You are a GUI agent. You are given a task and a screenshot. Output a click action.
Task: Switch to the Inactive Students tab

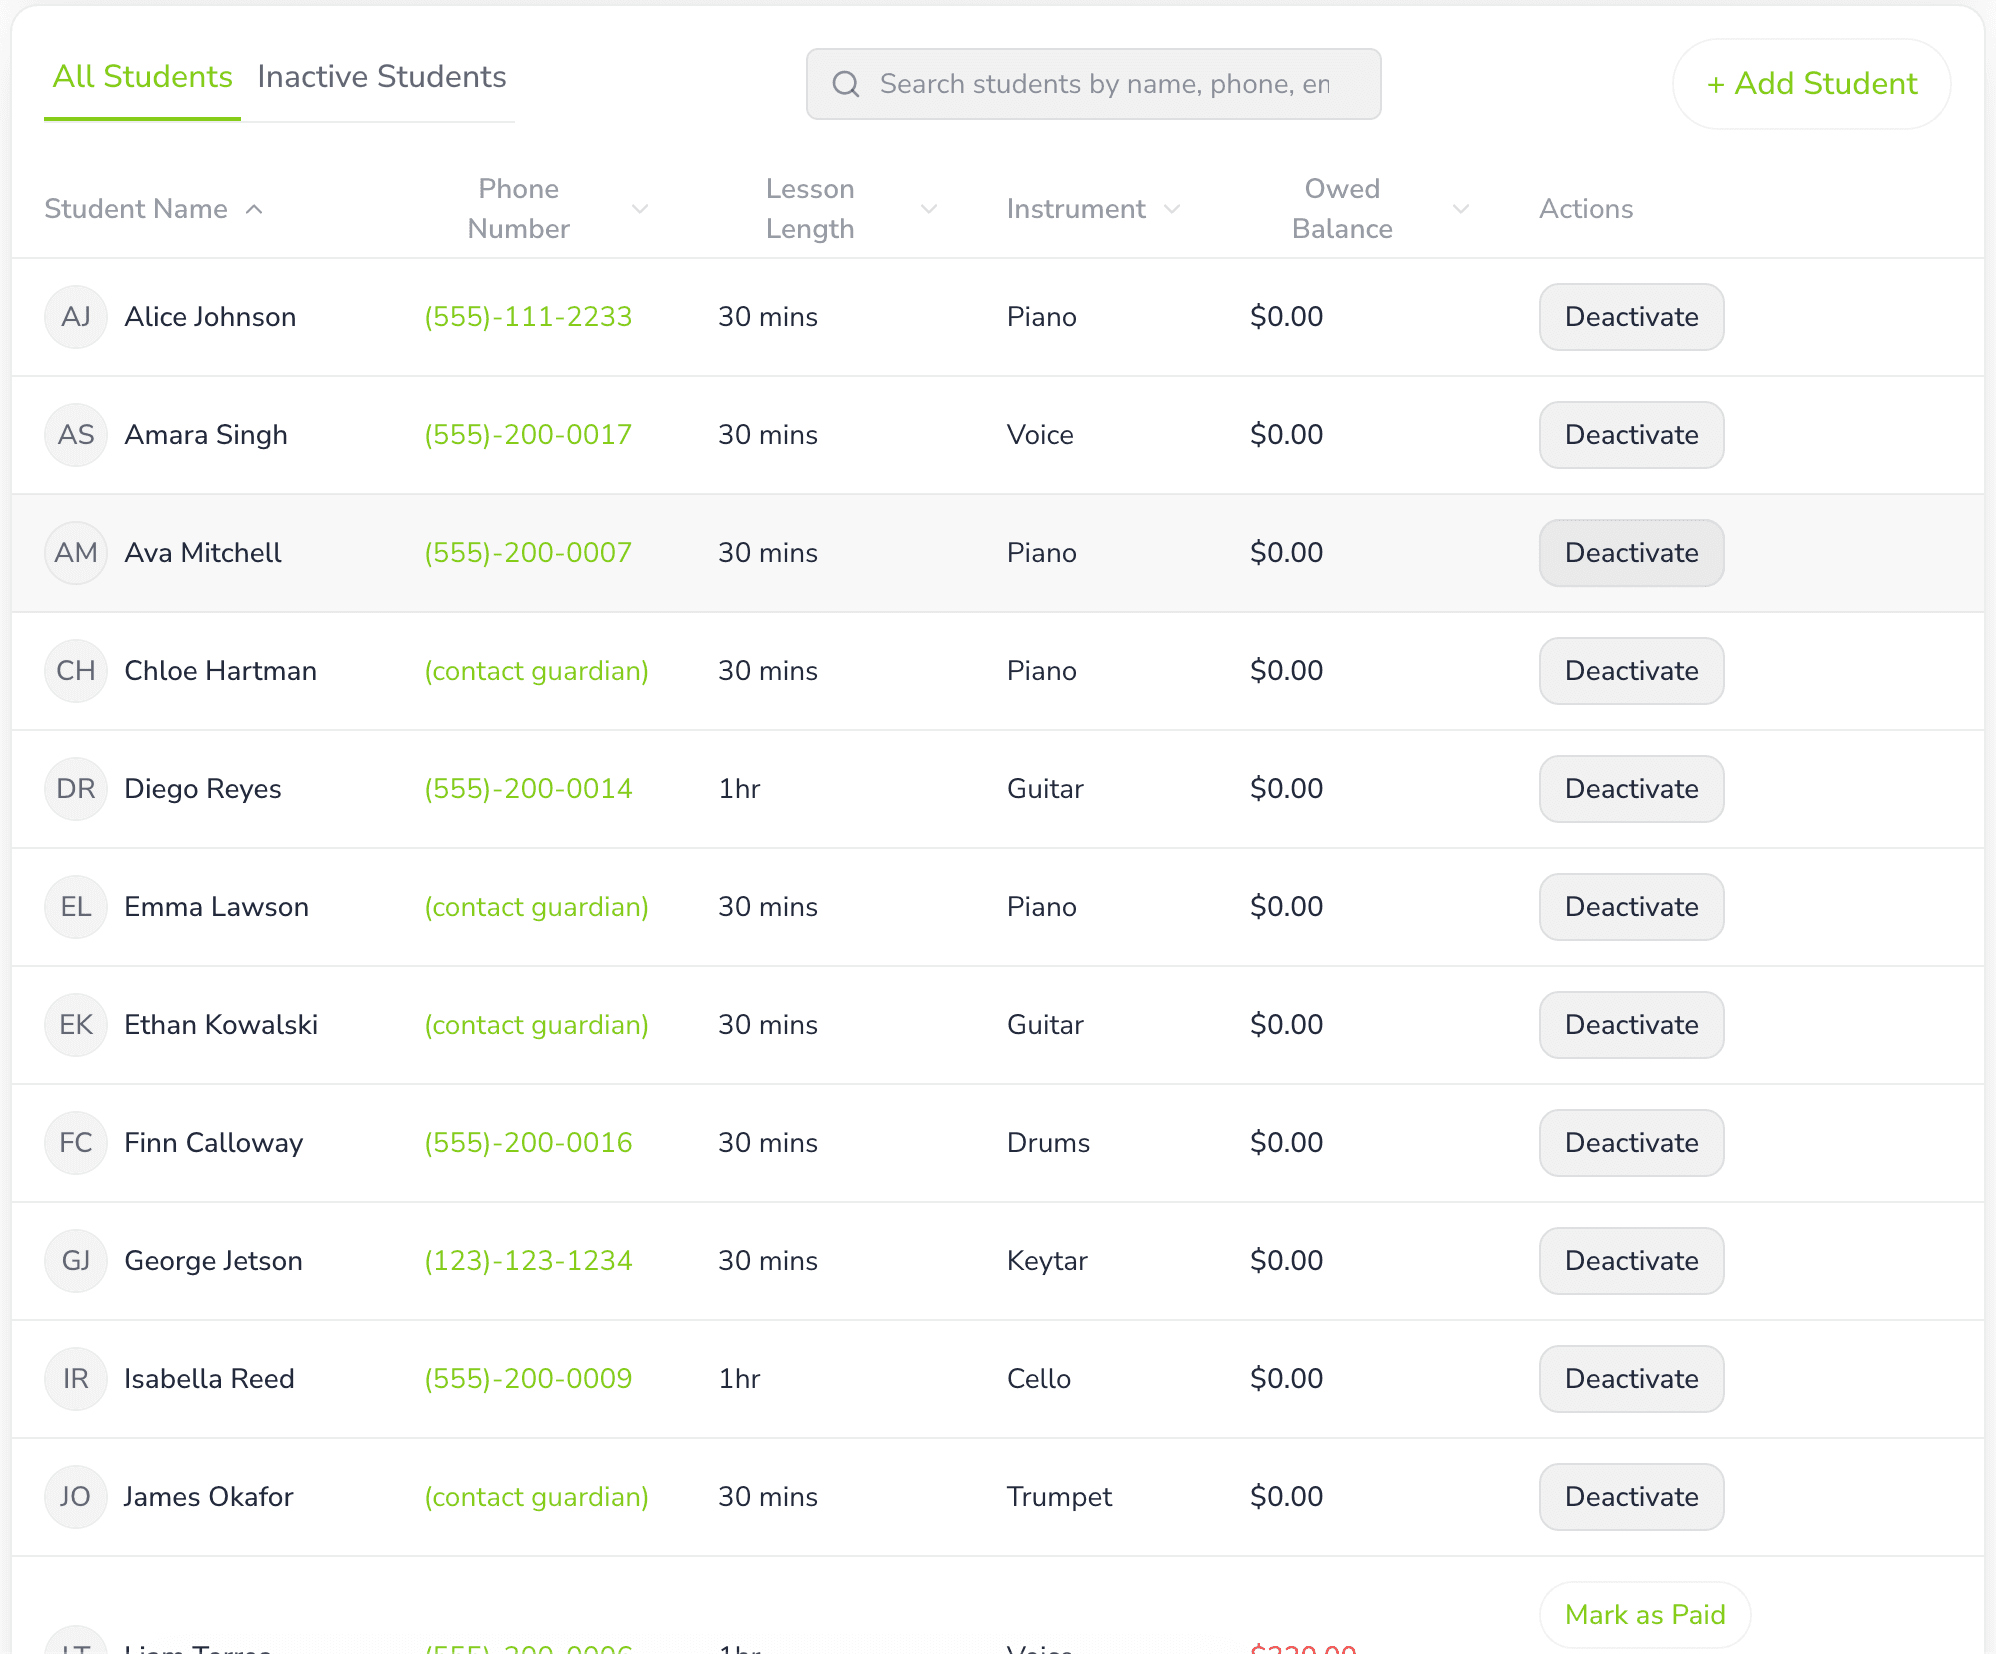(381, 76)
